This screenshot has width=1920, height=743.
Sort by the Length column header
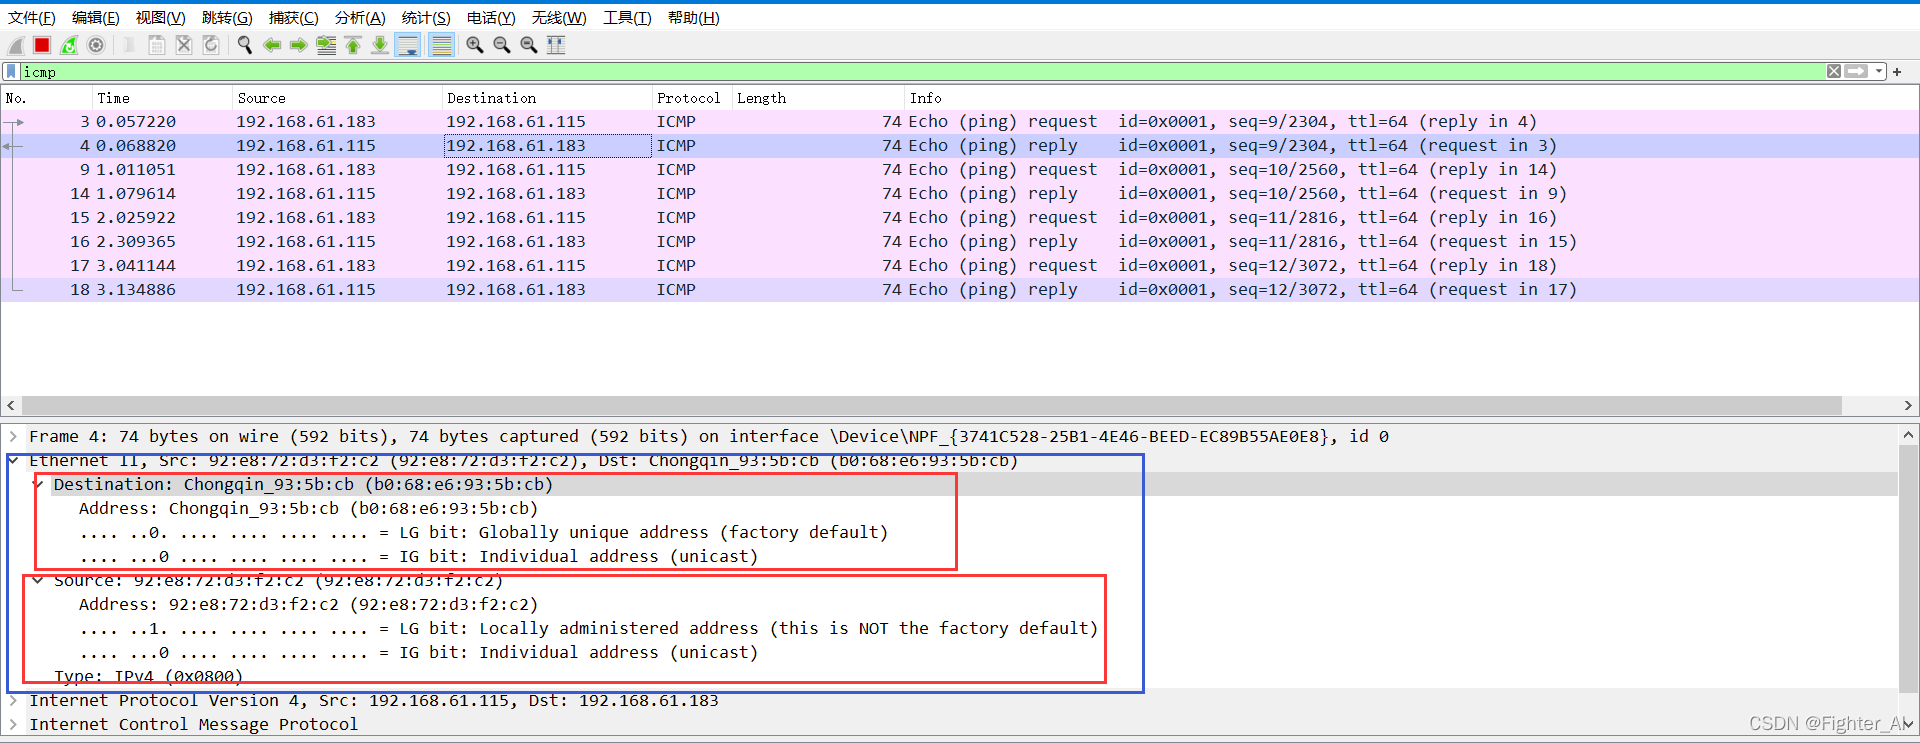(818, 98)
